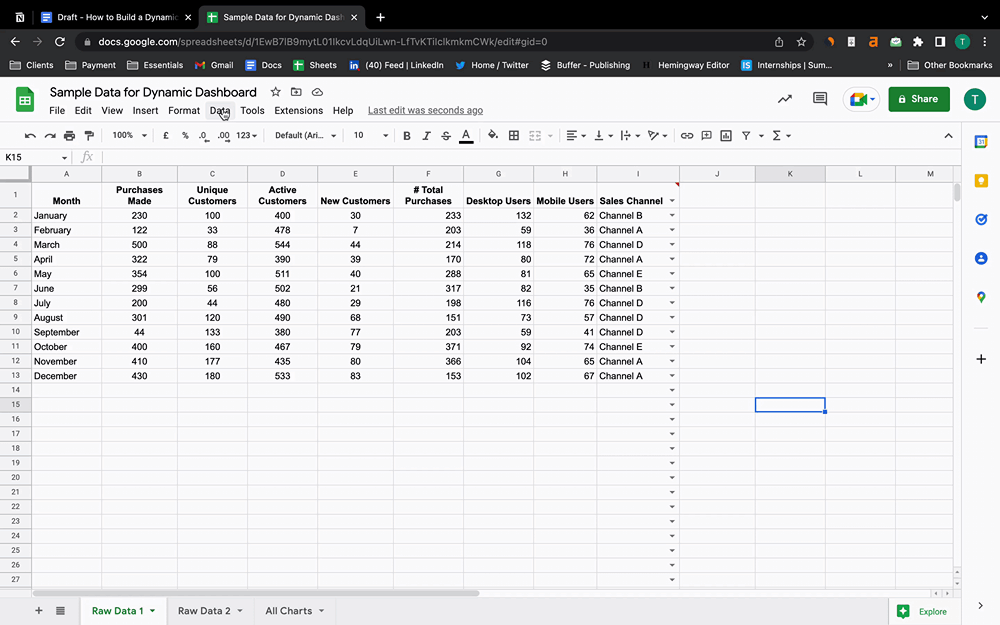Open the zoom level dropdown
The width and height of the screenshot is (1000, 625).
tap(129, 135)
